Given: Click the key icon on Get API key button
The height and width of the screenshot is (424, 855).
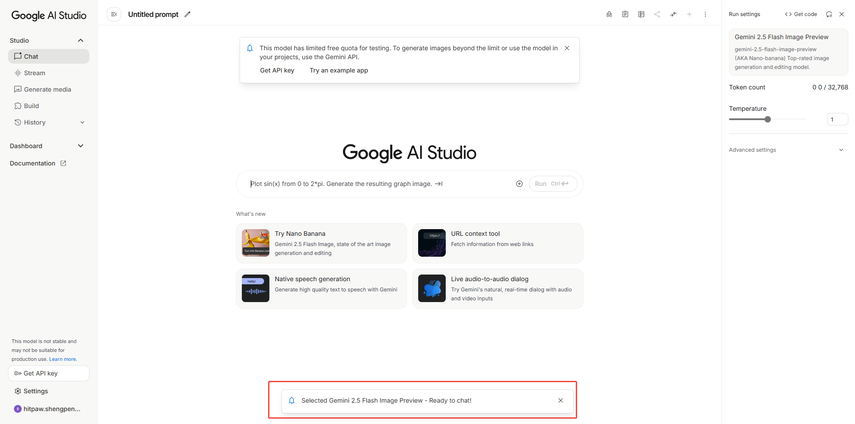Looking at the screenshot, I should 17,373.
